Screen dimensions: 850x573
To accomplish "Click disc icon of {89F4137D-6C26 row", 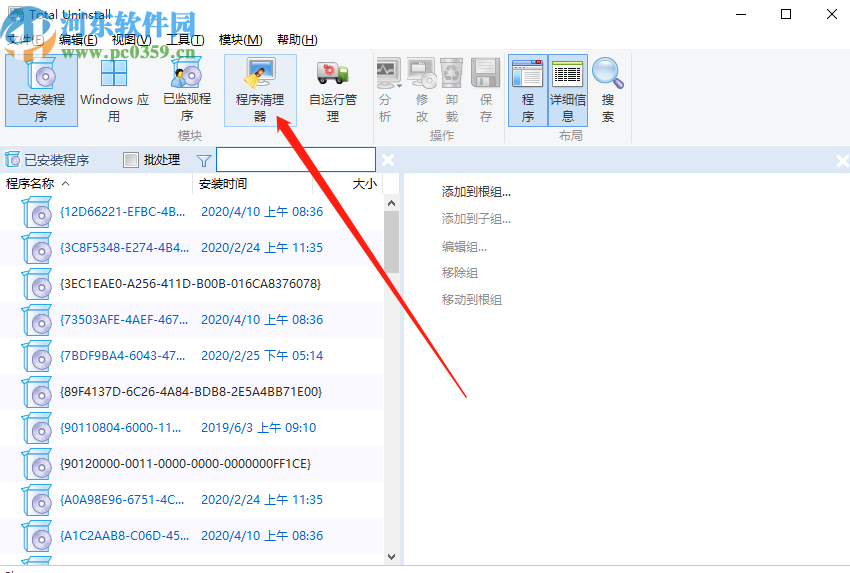I will tap(37, 391).
